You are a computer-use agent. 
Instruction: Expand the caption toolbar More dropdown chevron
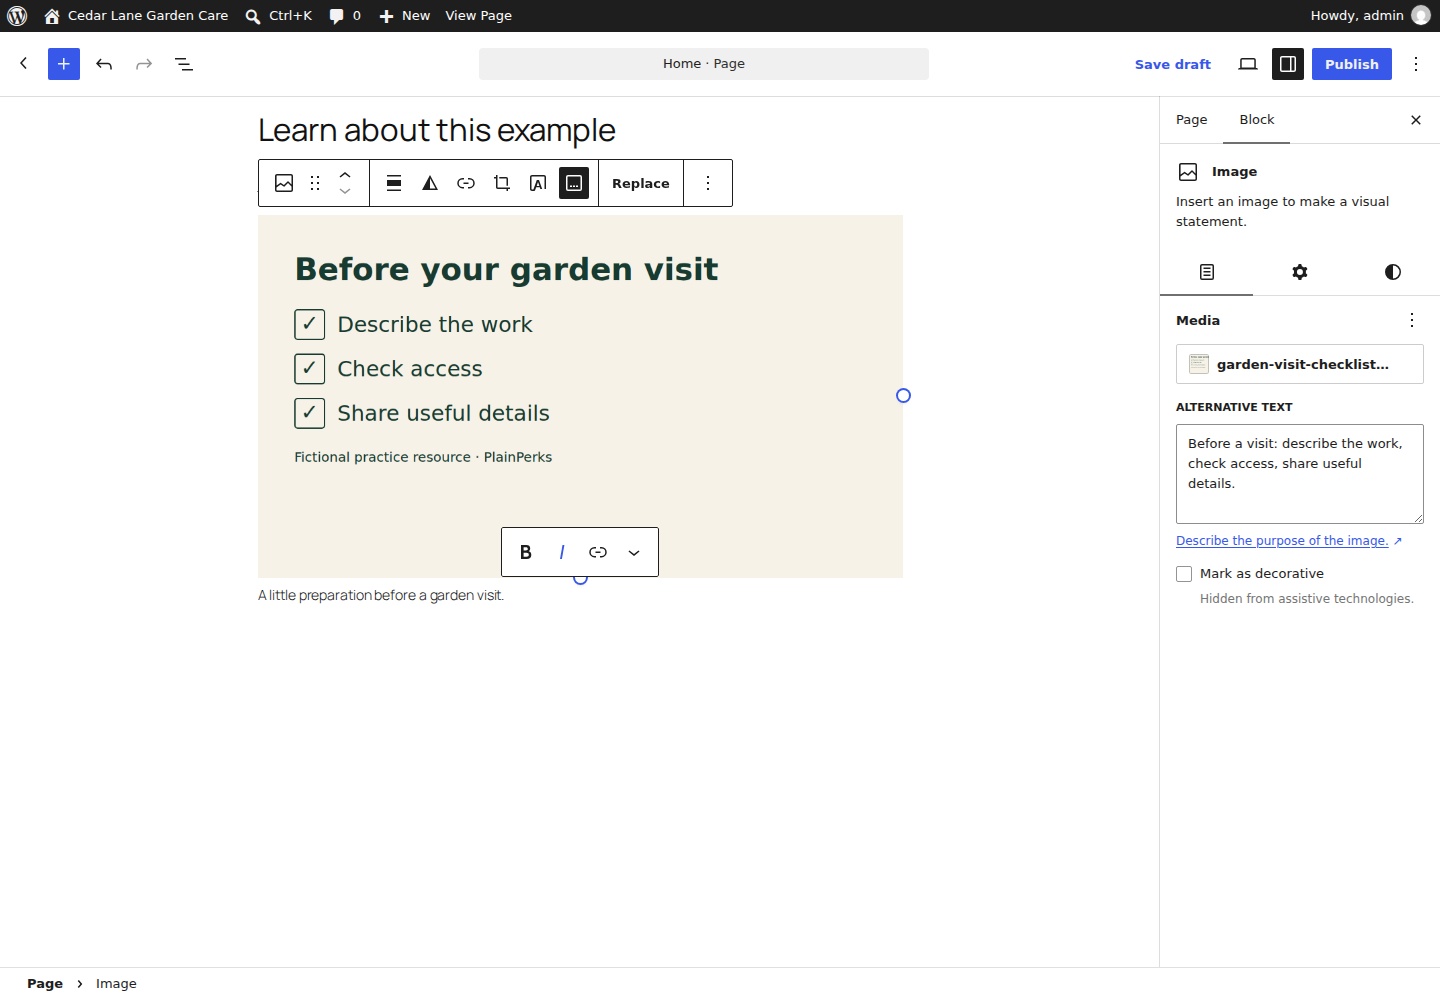(x=634, y=552)
